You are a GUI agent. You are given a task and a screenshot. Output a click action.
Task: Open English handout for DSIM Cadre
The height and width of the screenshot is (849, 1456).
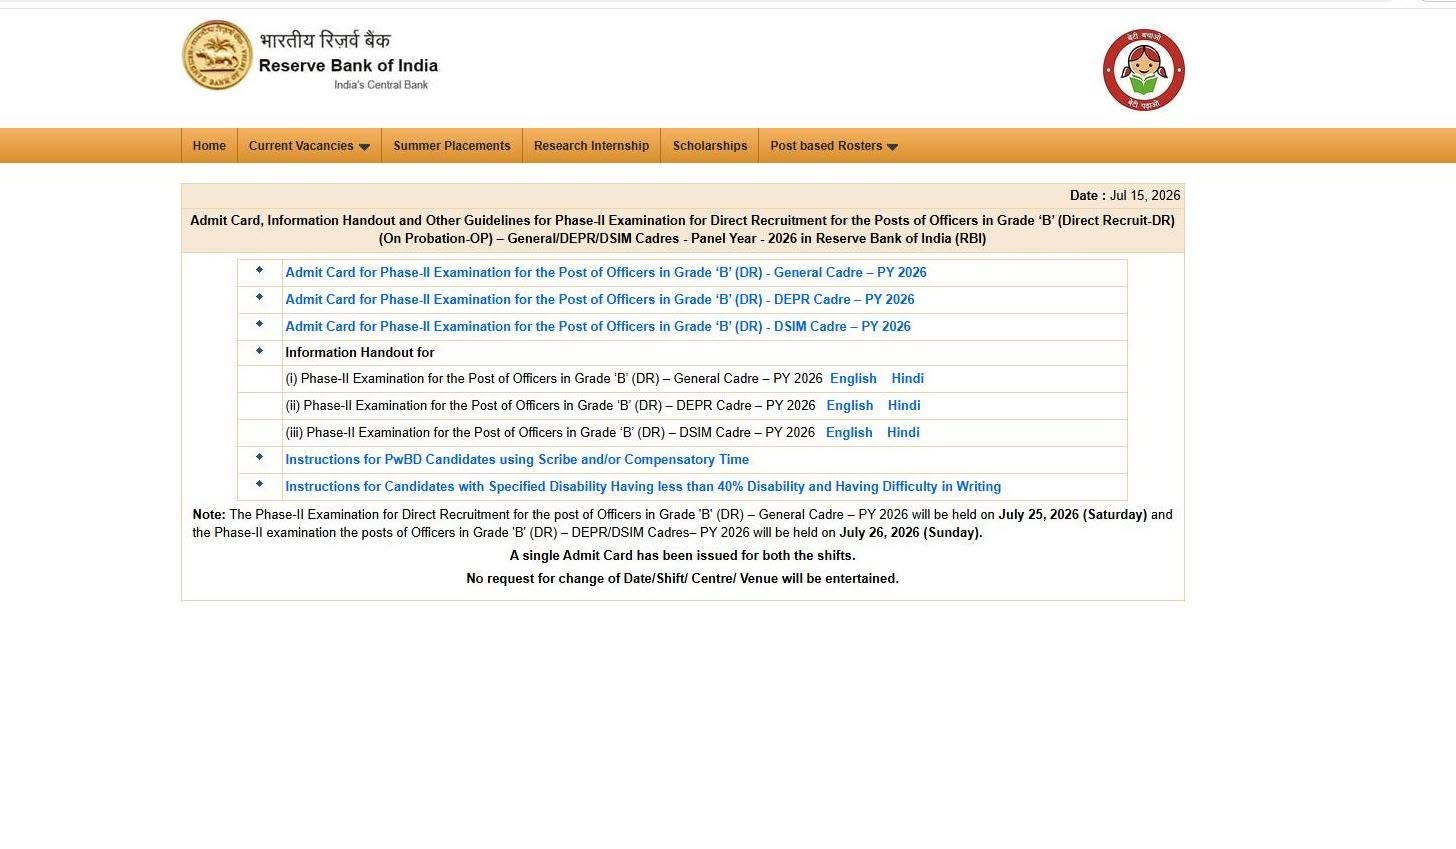pos(849,433)
